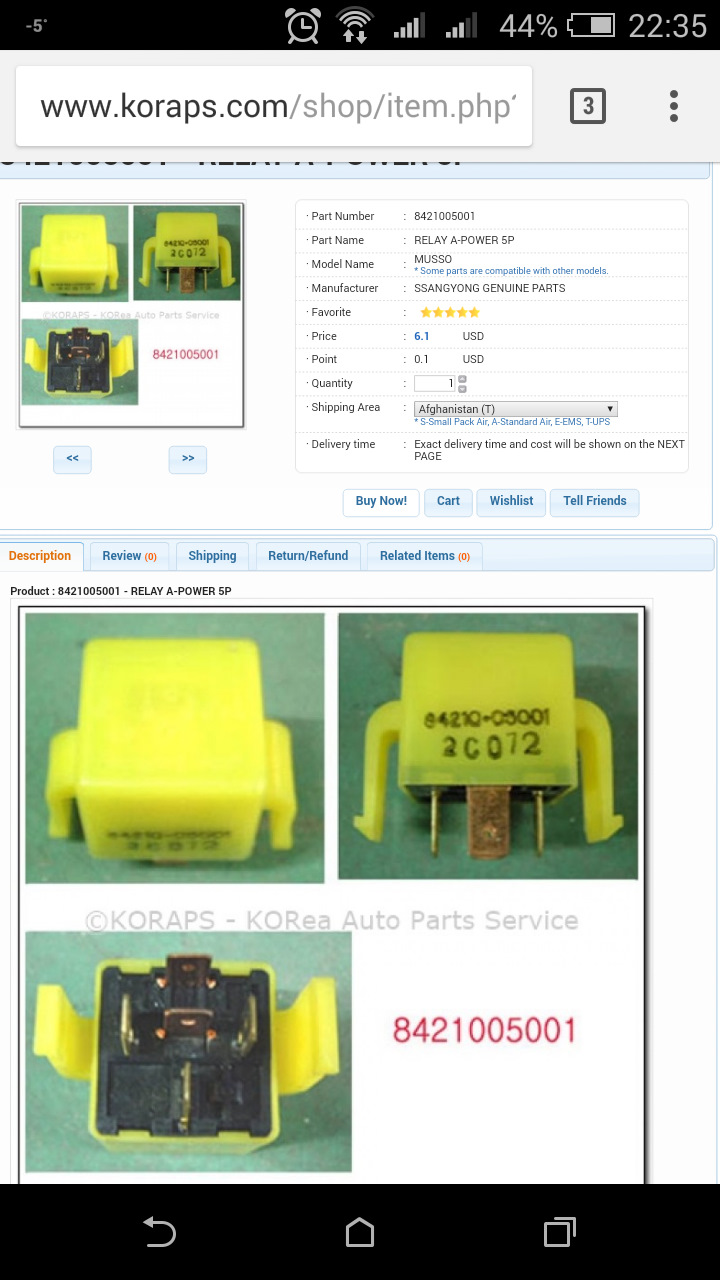Click the 44% battery percentage text
This screenshot has height=1280, width=720.
point(528,25)
